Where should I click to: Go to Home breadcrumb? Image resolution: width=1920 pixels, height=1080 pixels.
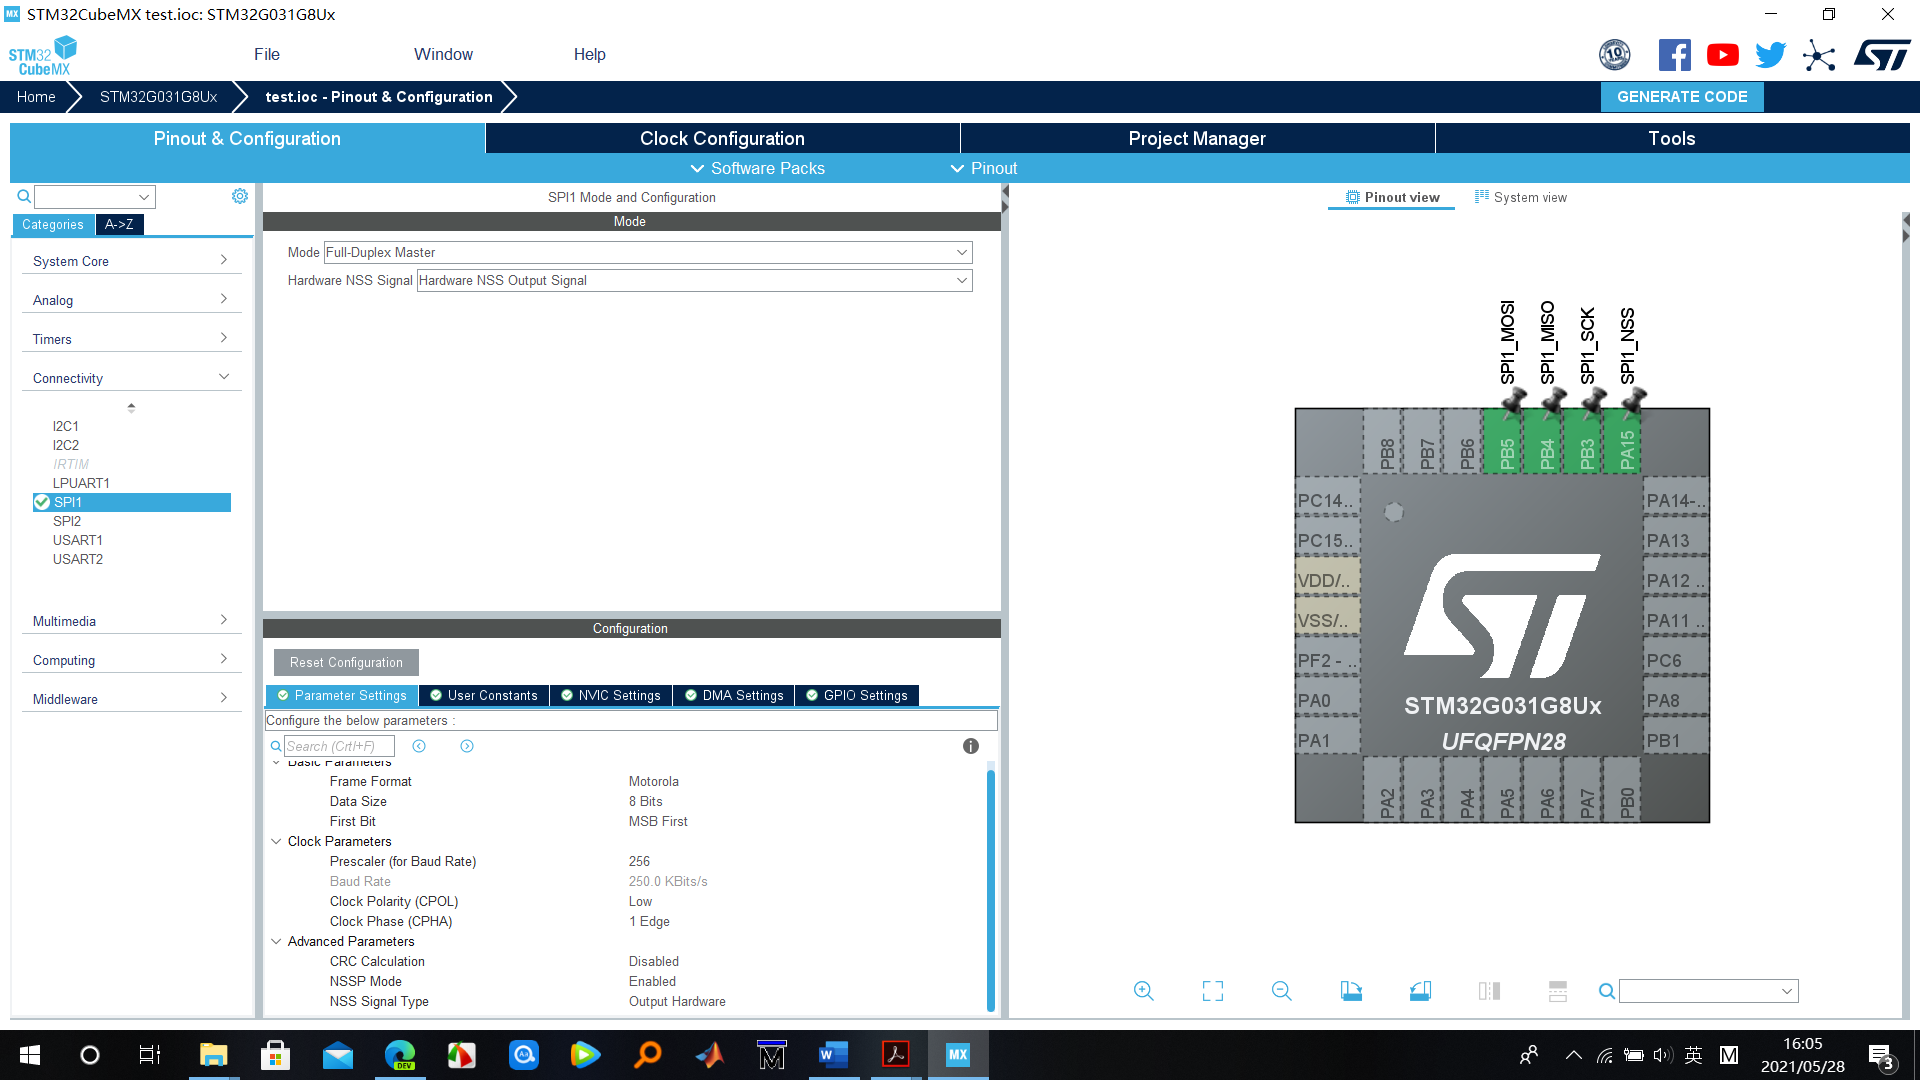pyautogui.click(x=36, y=96)
